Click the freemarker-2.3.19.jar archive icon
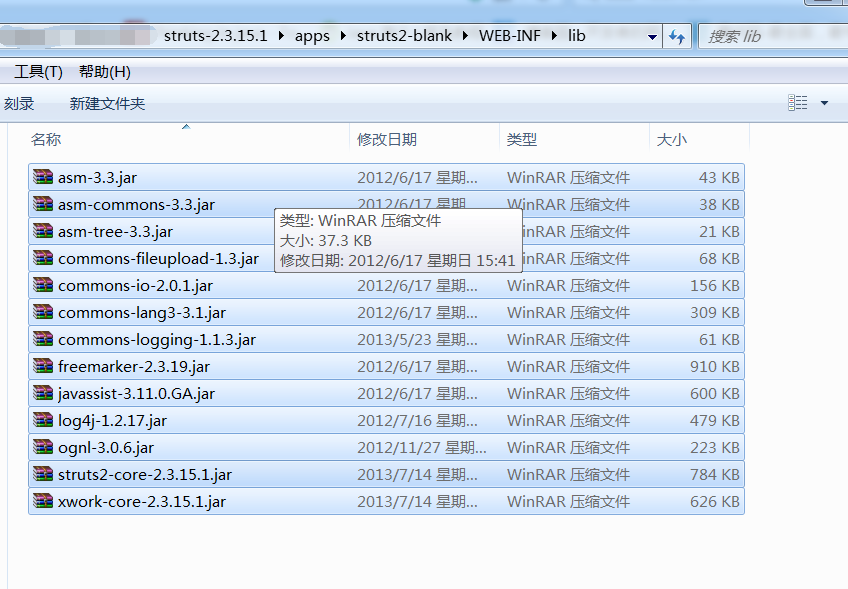Screen dimensions: 848x589 click(43, 366)
